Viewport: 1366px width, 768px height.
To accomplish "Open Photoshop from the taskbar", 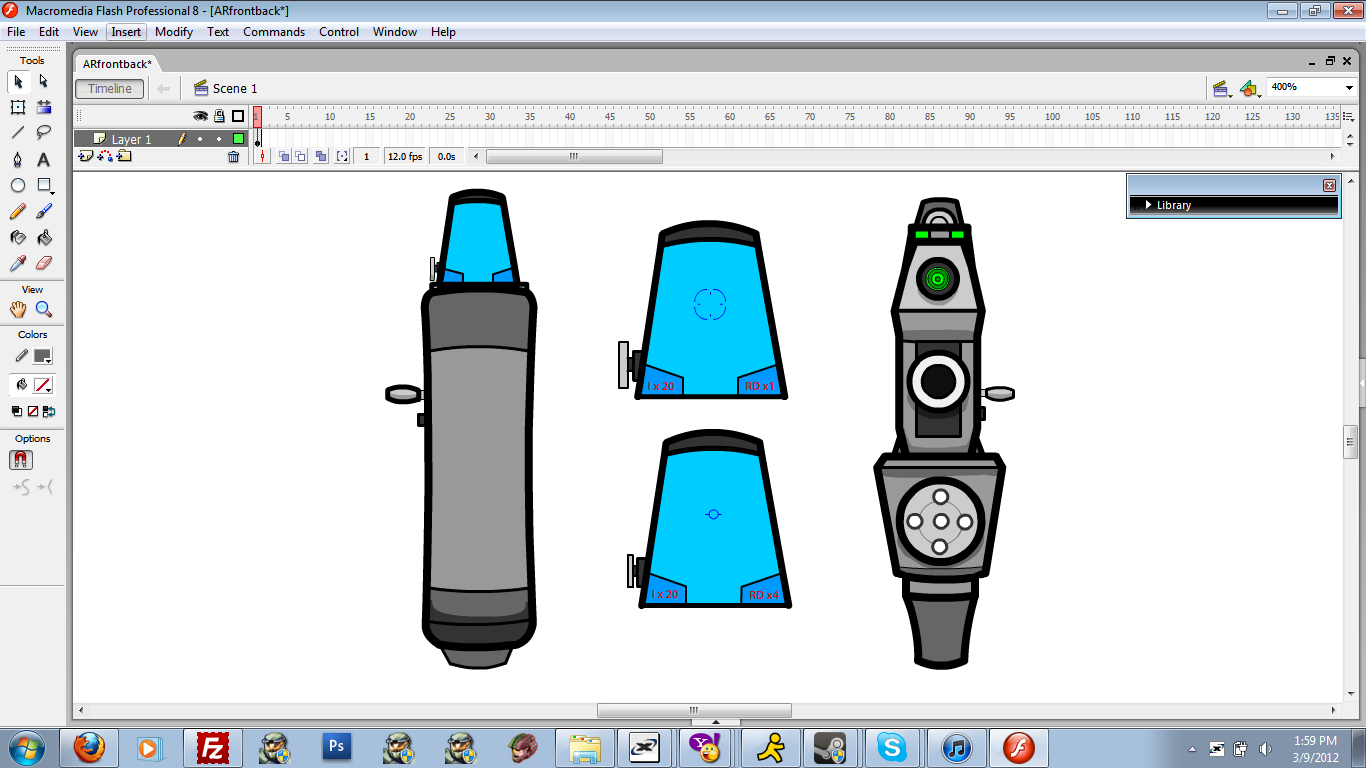I will [x=337, y=747].
